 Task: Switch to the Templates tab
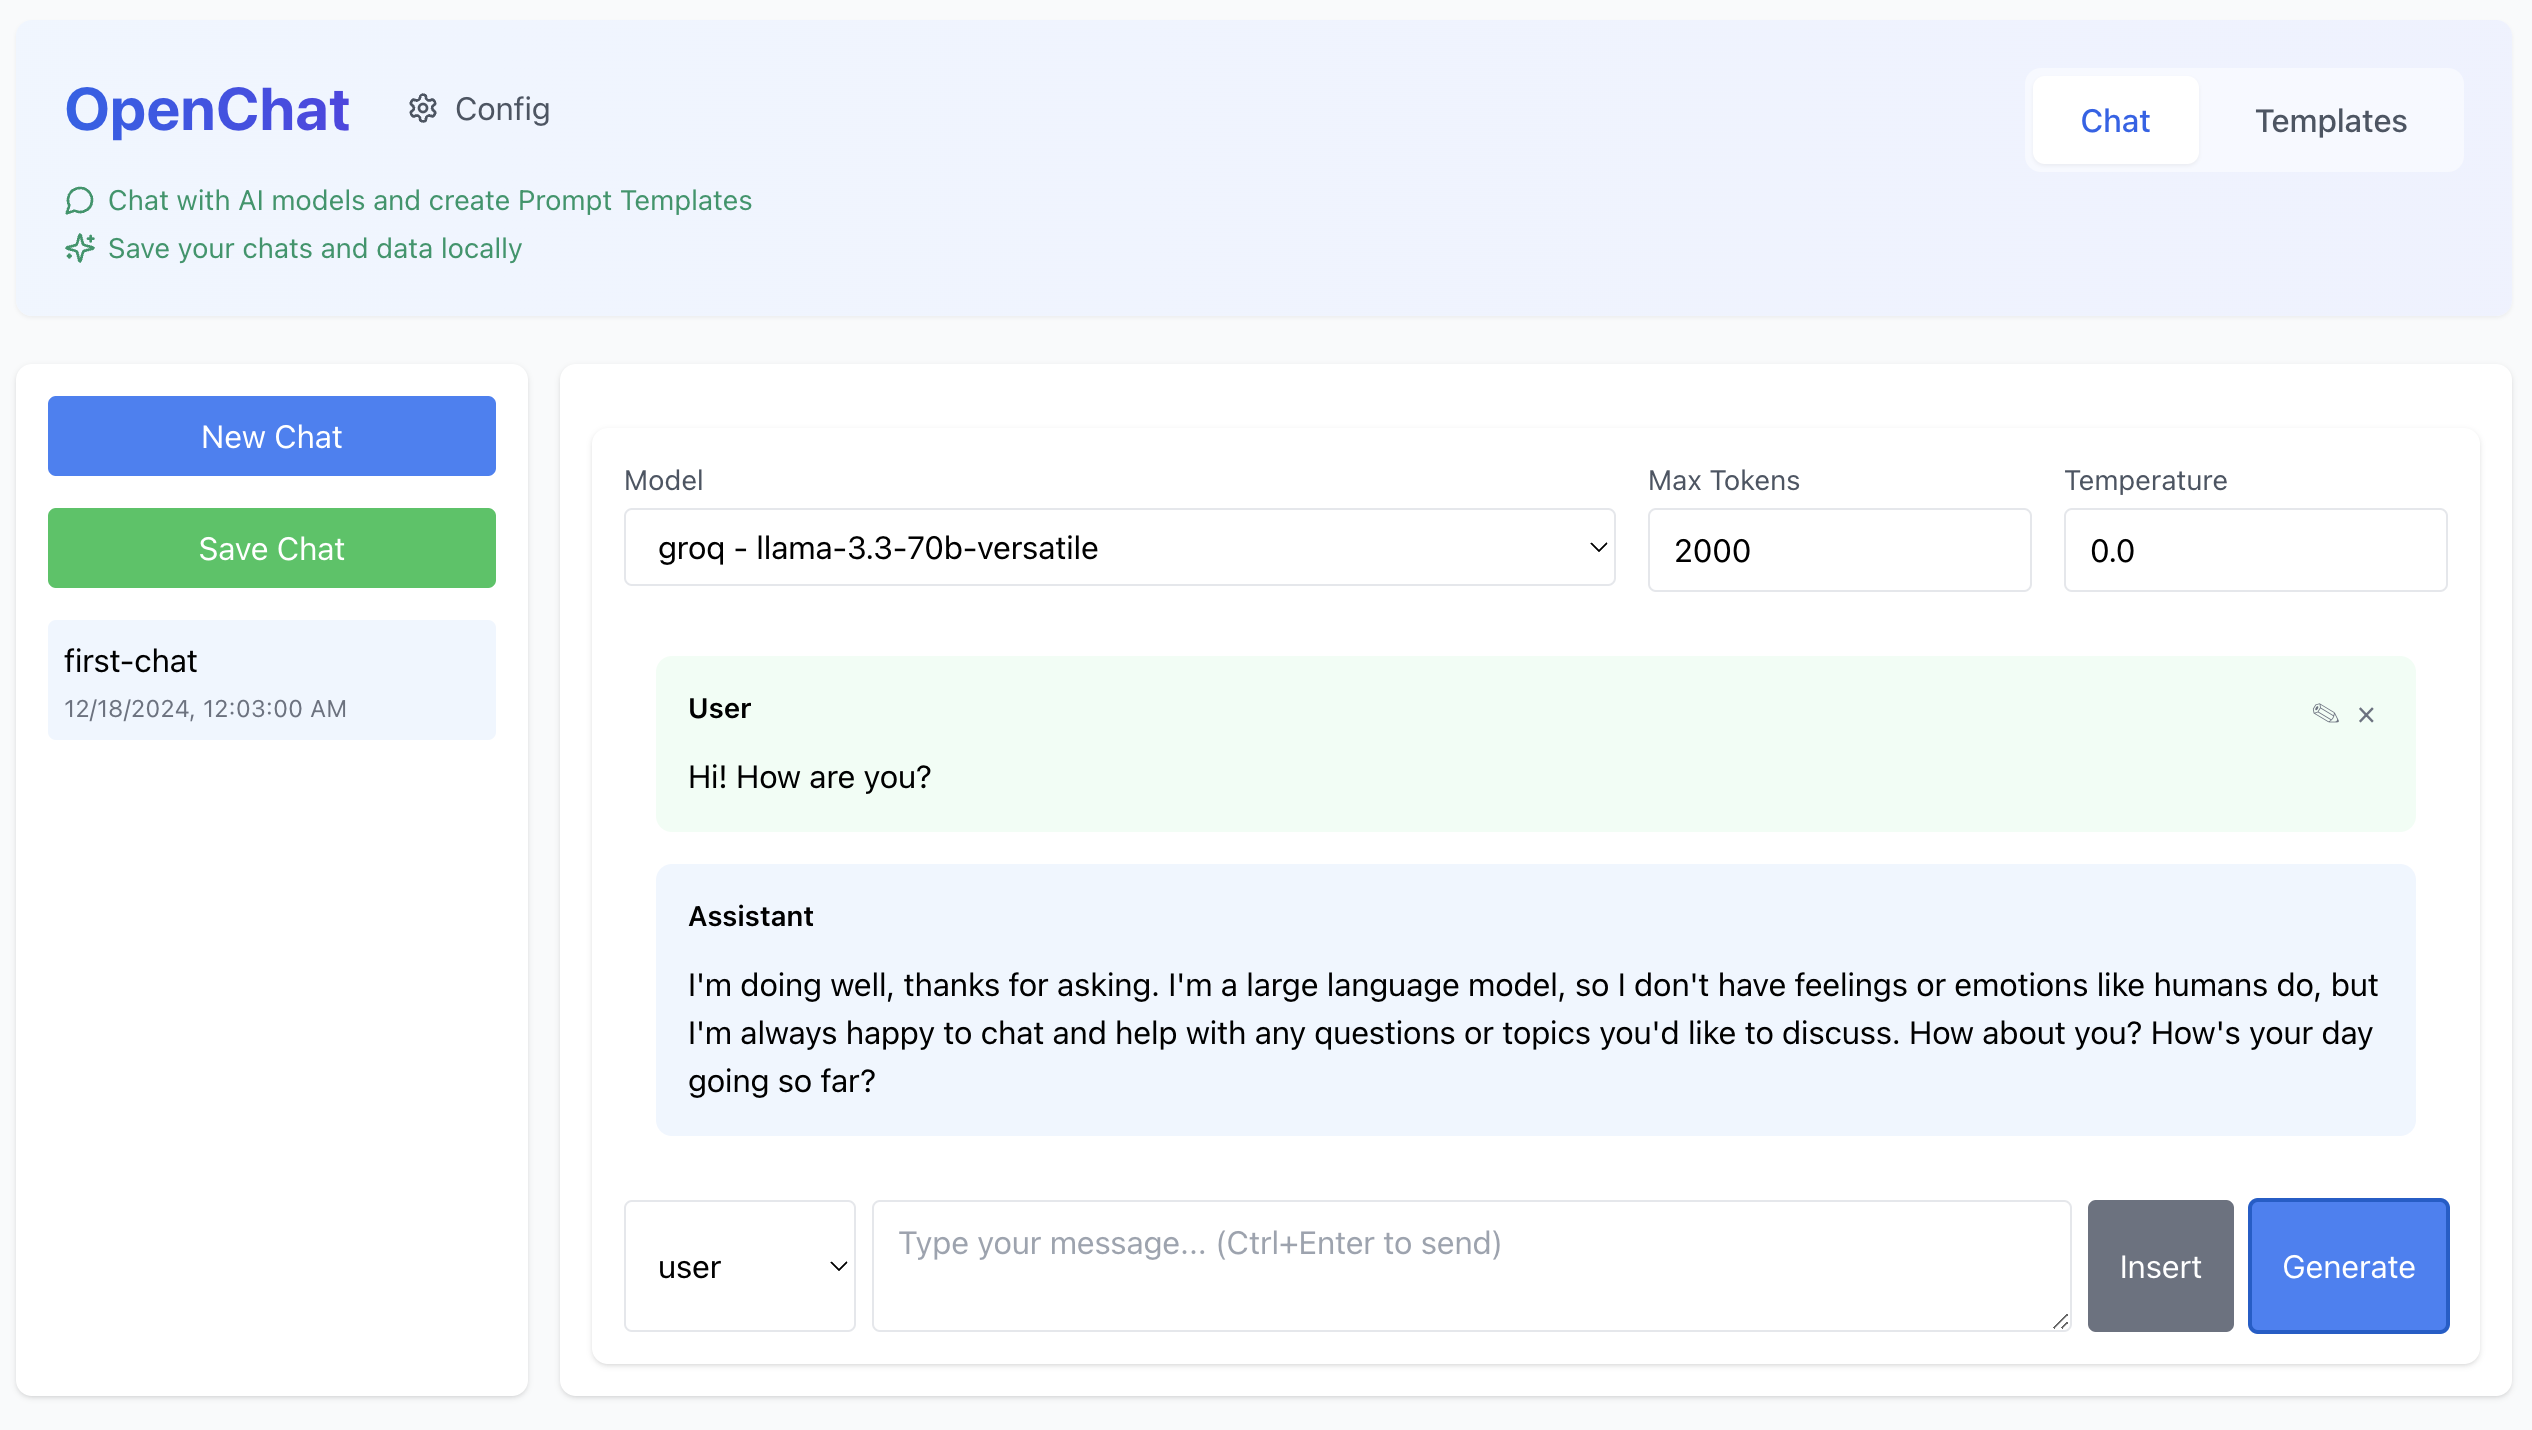click(x=2330, y=121)
